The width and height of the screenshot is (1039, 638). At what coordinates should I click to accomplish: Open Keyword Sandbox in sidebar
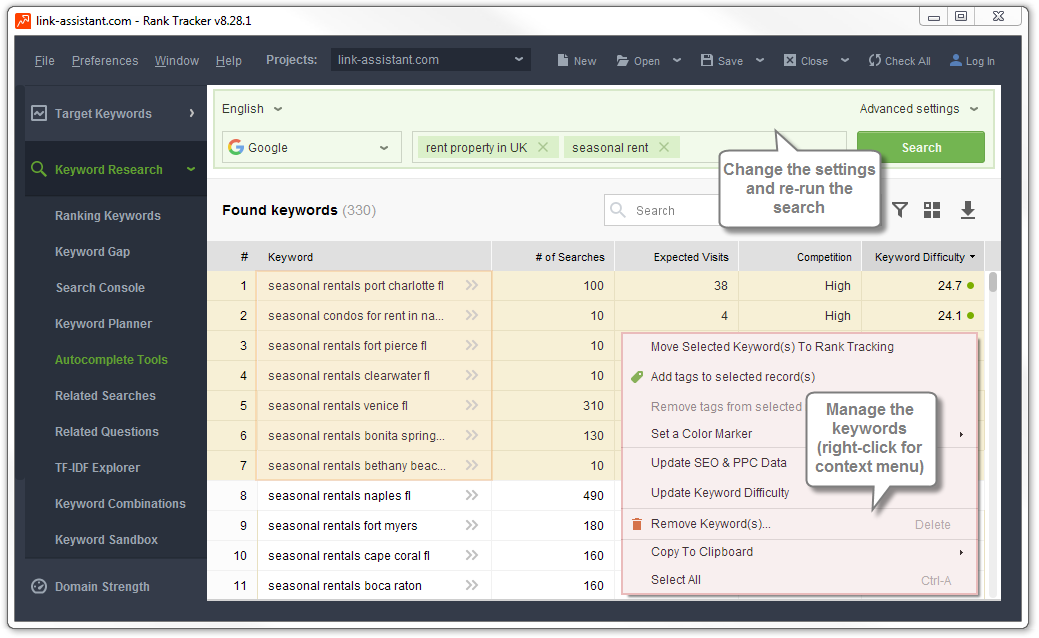[x=106, y=539]
